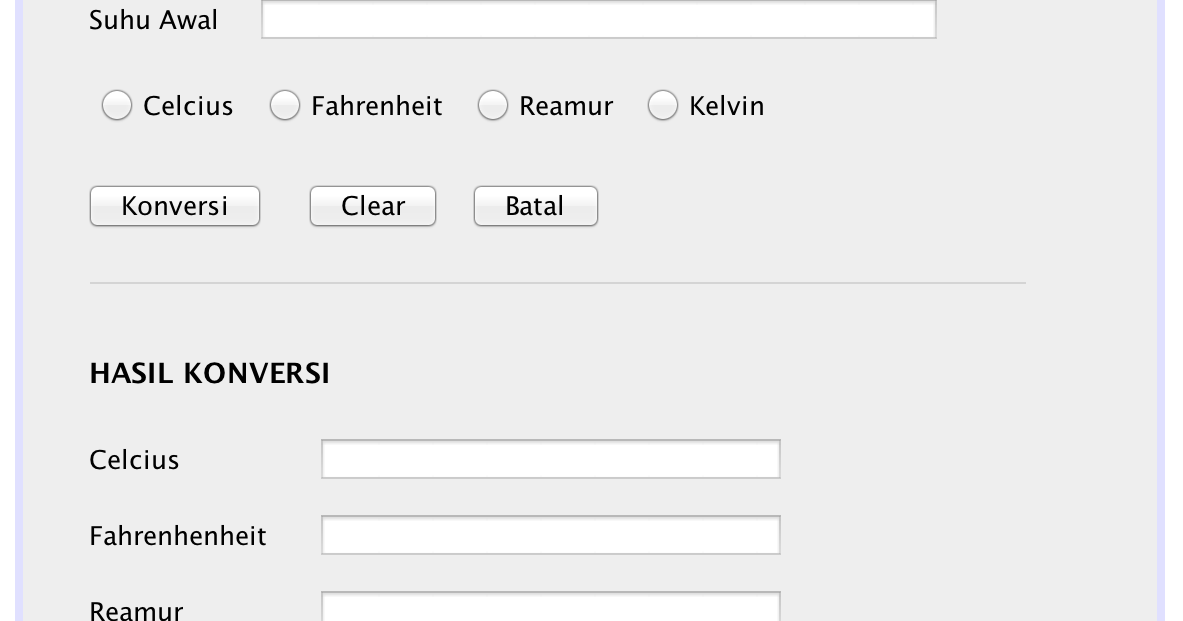This screenshot has width=1183, height=621.
Task: Click the Reamur result field
Action: tap(549, 608)
